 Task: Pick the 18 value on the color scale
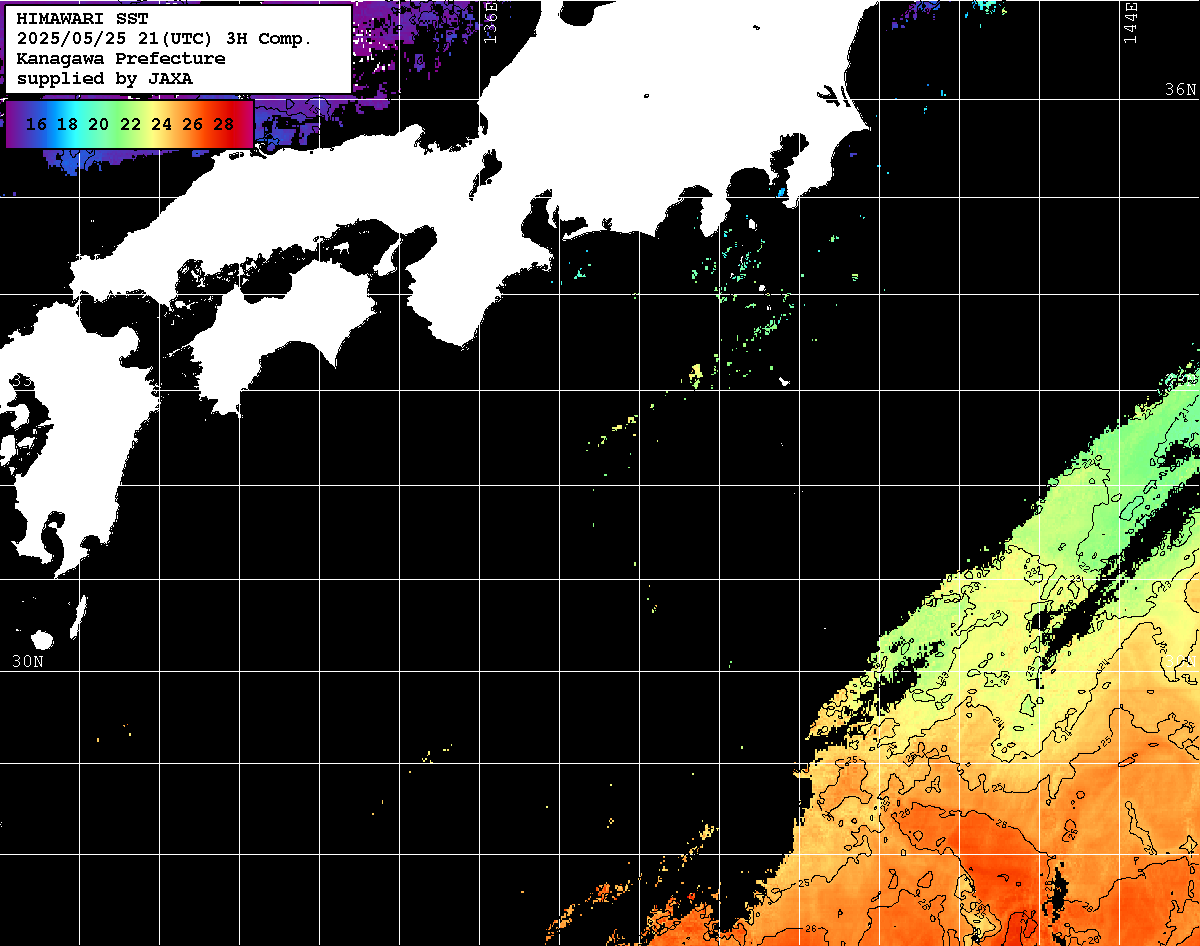(x=67, y=125)
